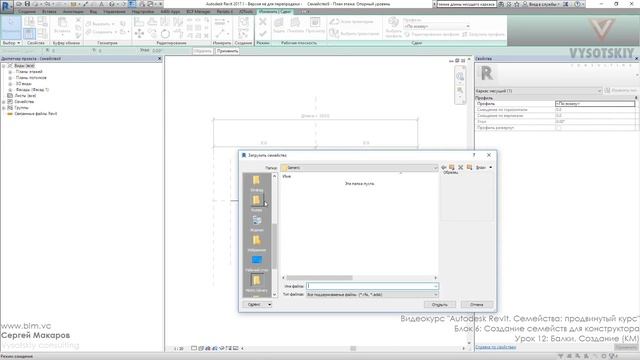This screenshot has height=360, width=640.
Task: Finish edit mode with the green checkmark
Action: [262, 33]
